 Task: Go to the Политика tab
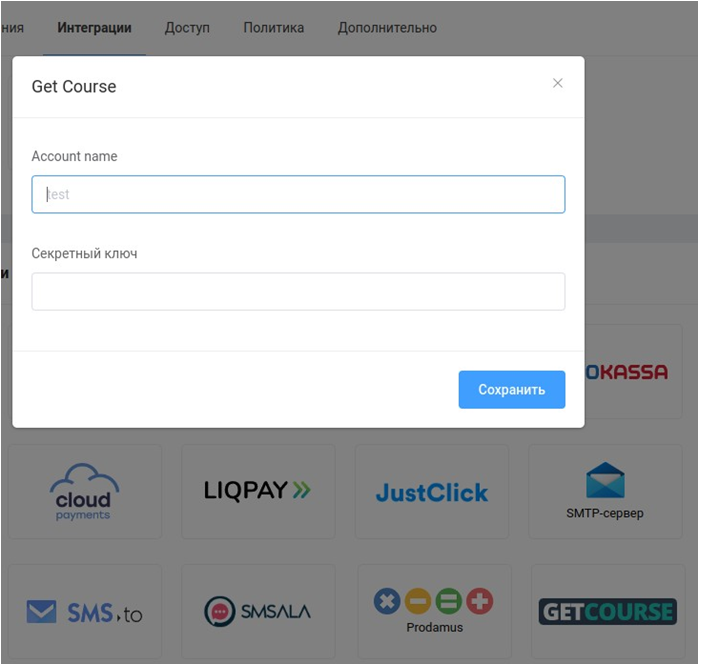[x=274, y=28]
